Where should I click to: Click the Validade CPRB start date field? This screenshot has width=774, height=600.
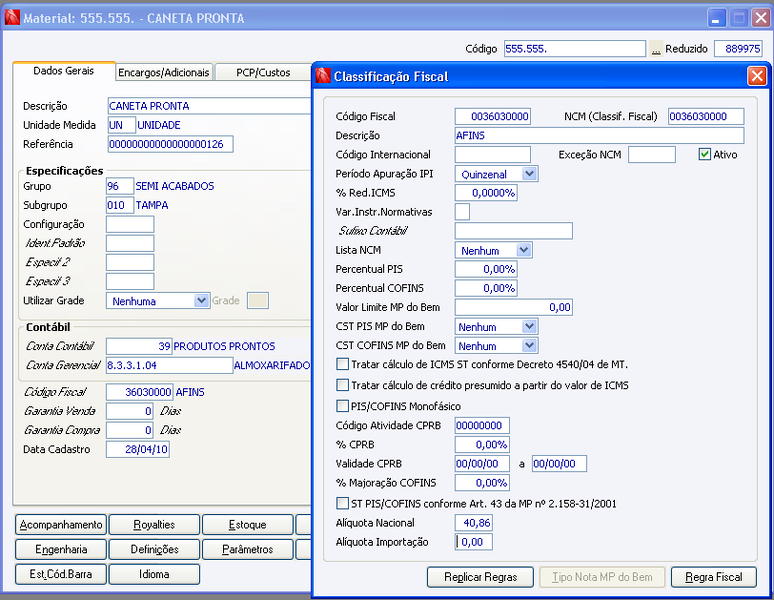482,464
